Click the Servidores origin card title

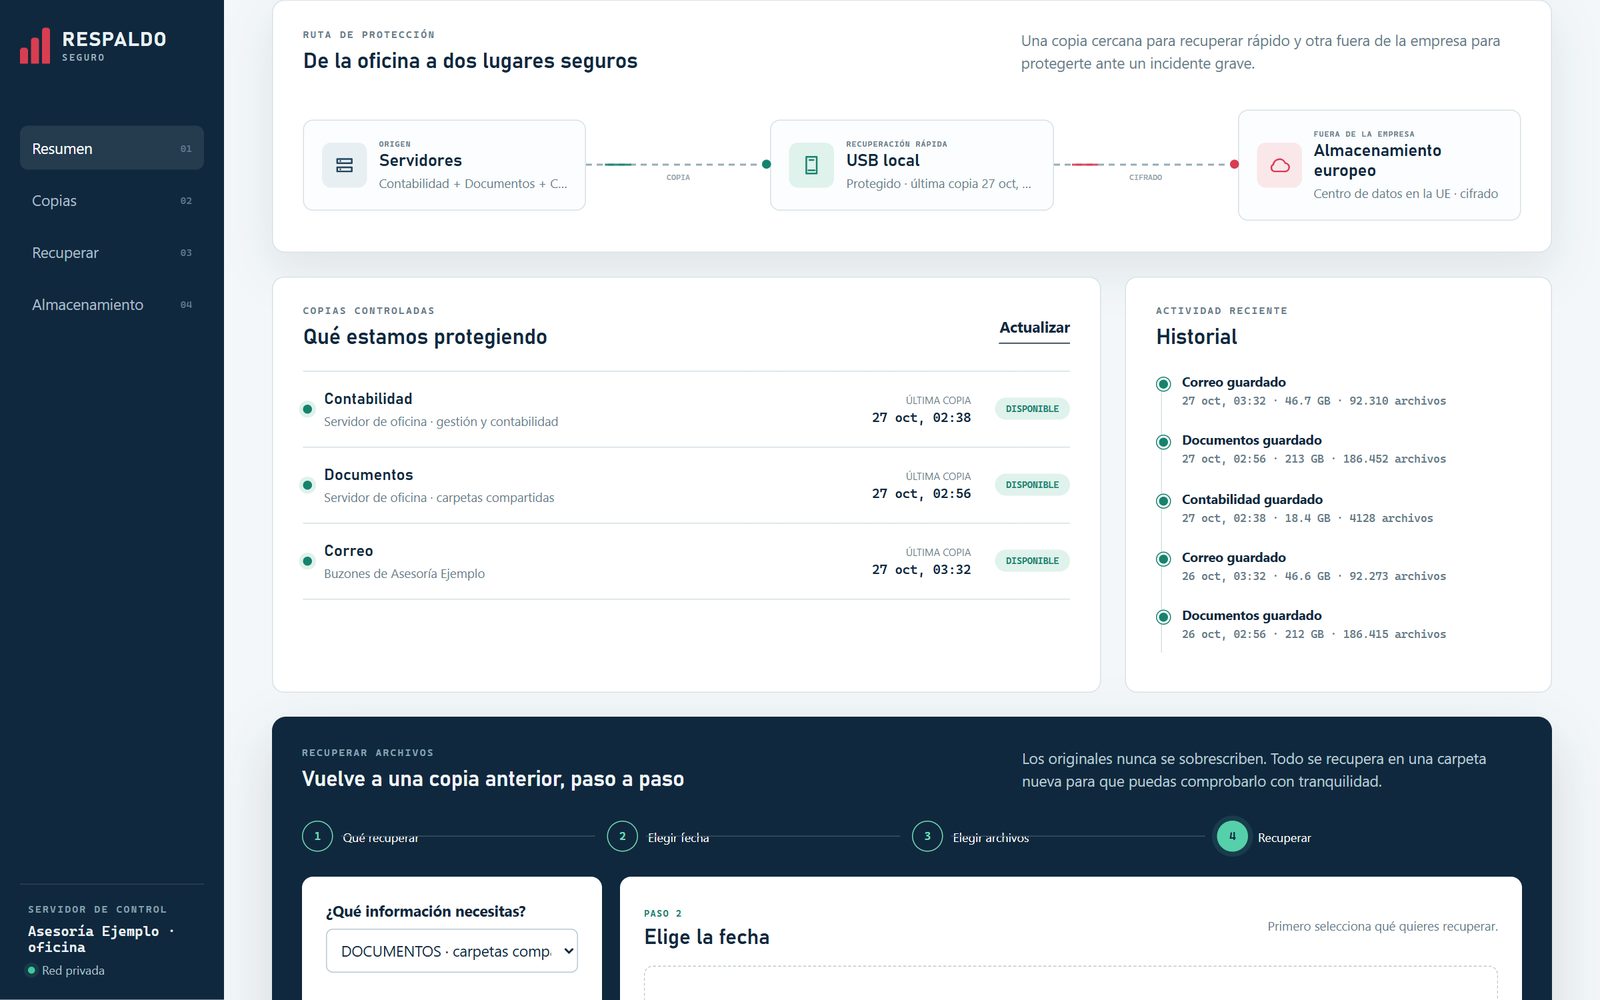[x=420, y=160]
